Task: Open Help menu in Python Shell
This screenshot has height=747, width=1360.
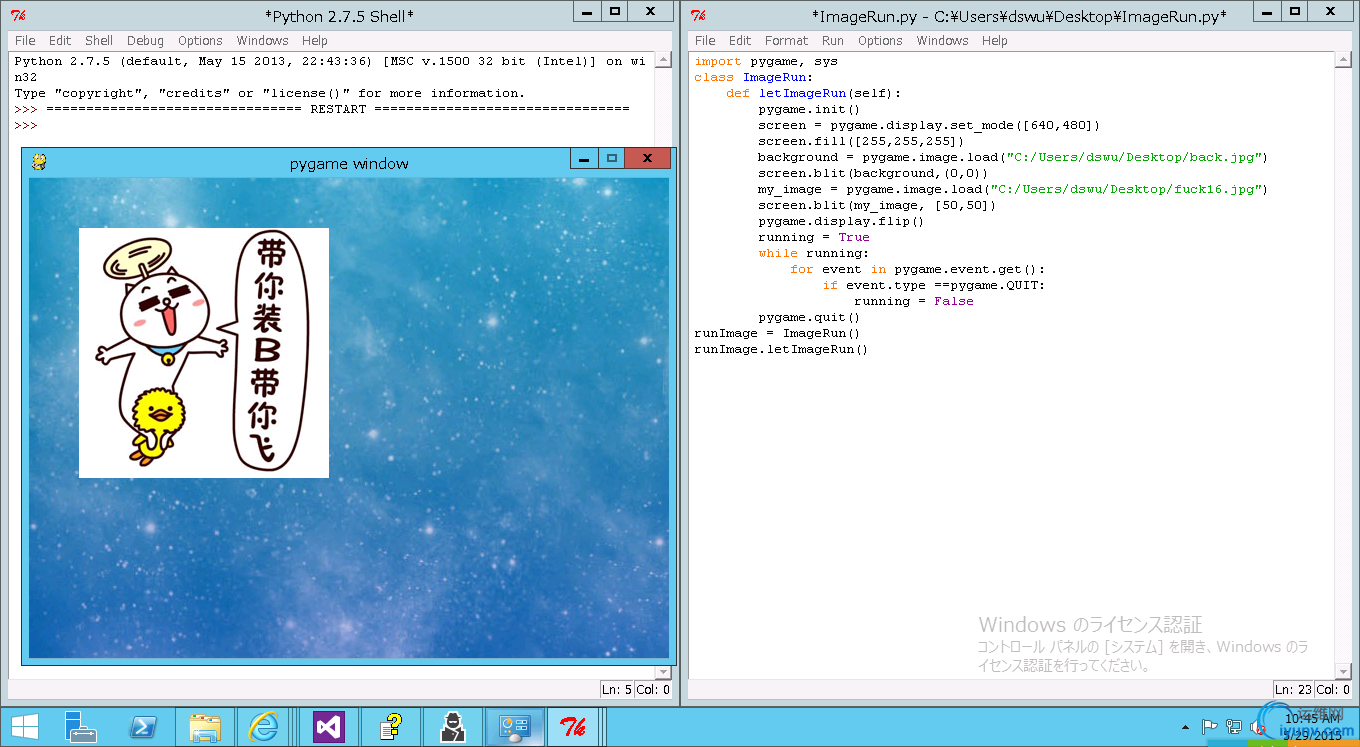Action: point(314,41)
